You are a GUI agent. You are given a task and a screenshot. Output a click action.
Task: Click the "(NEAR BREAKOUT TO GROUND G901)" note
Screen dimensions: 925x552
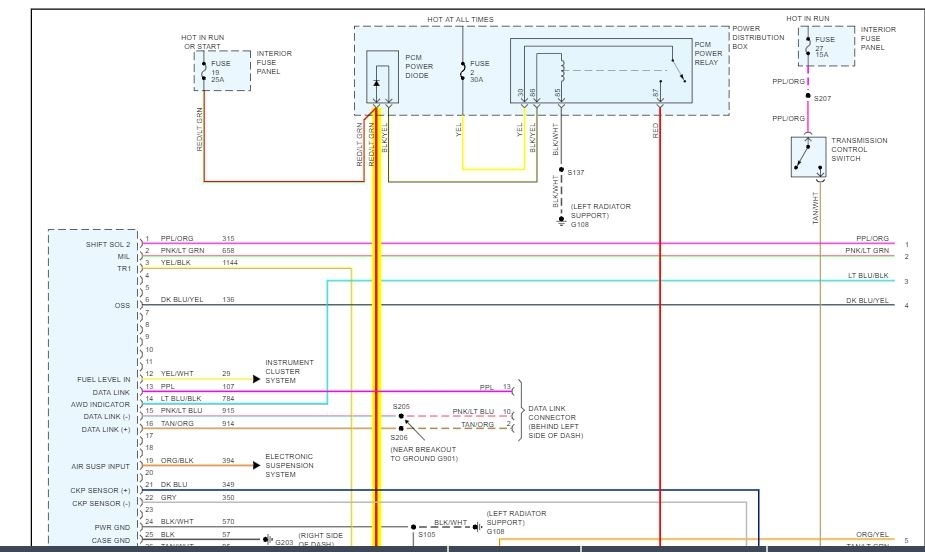[x=424, y=454]
